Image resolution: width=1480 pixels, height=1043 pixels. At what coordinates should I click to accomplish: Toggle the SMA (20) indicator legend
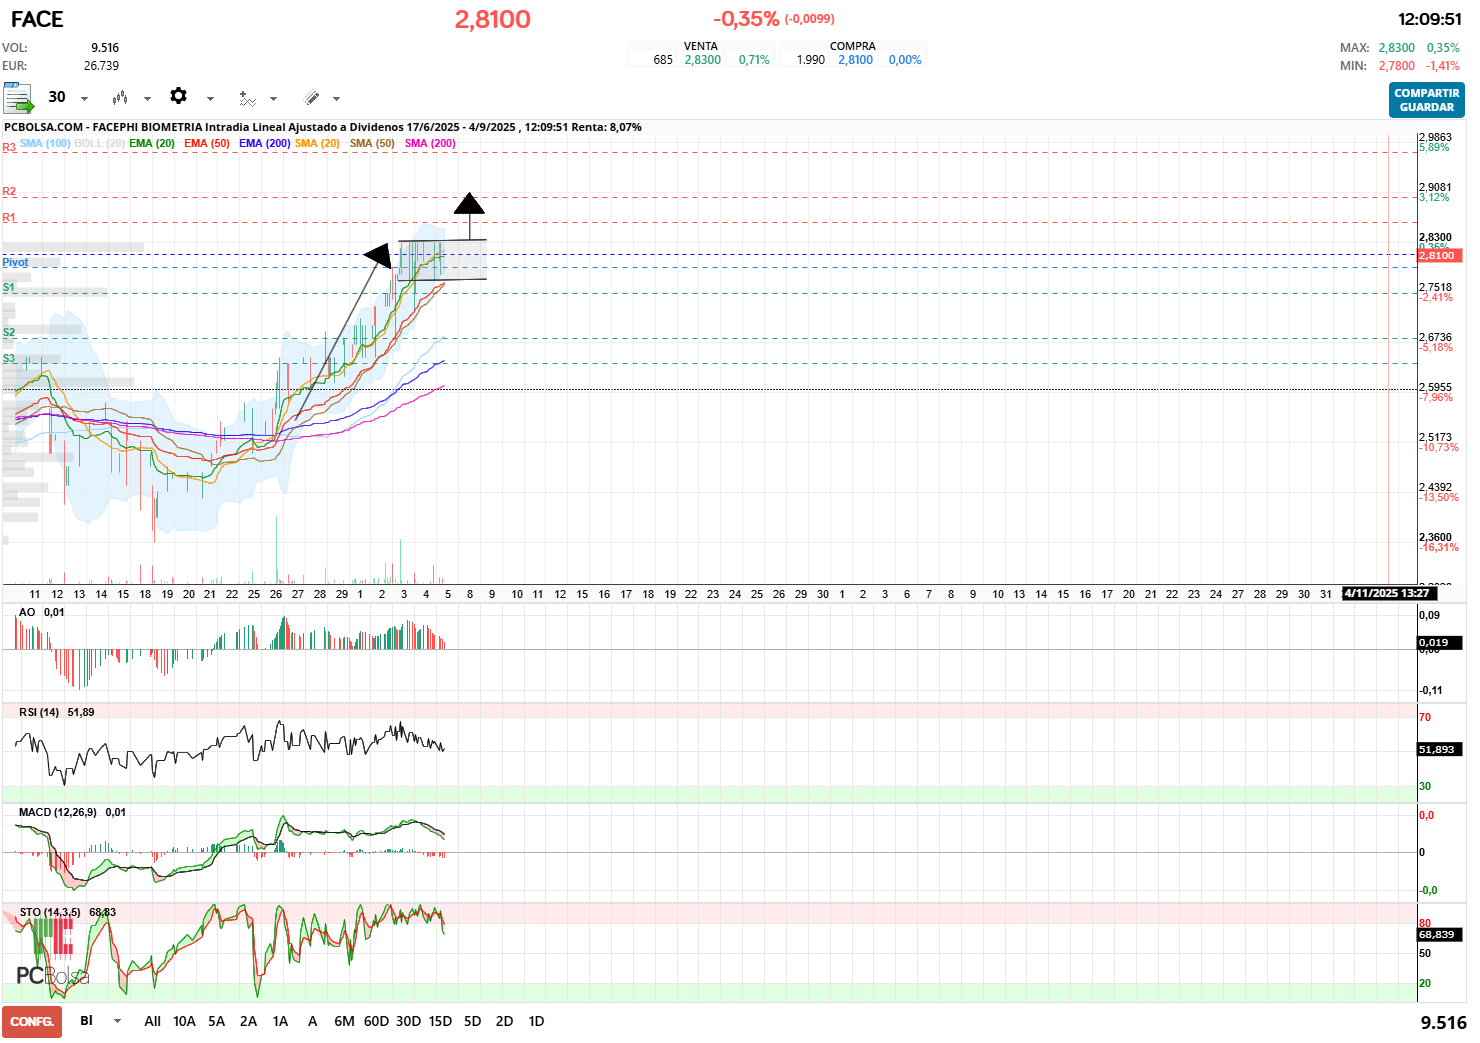(x=317, y=143)
